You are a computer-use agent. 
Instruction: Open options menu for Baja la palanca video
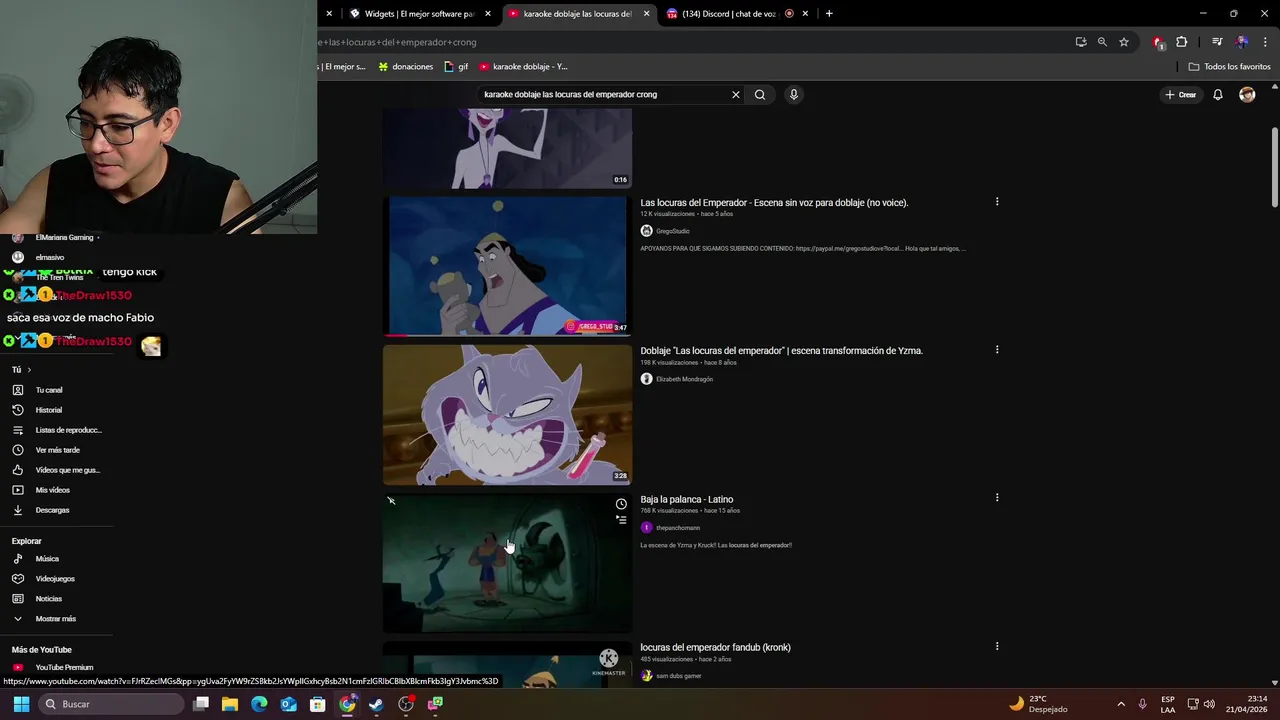(997, 498)
